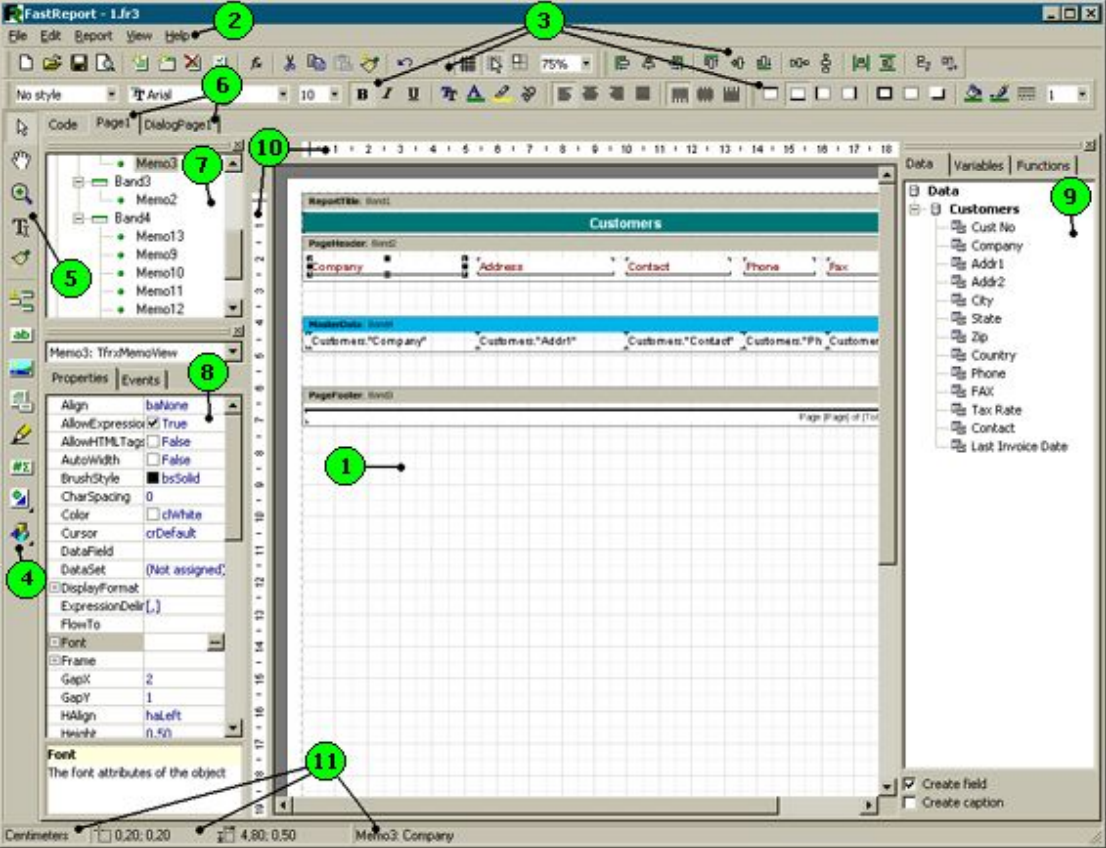Collapse the Band4 tree node
The height and width of the screenshot is (848, 1106).
point(78,218)
